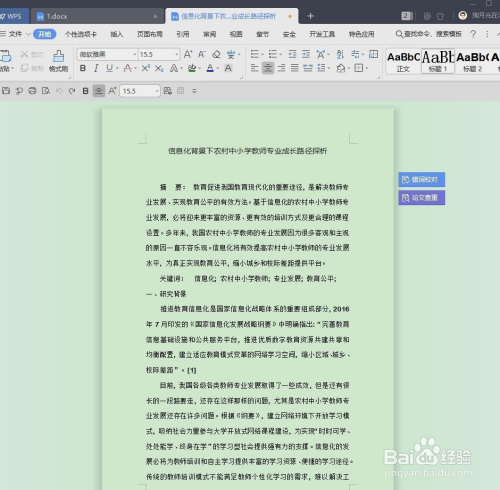This screenshot has width=500, height=490.
Task: Click the Increase font size icon in ribbon
Action: pos(188,54)
